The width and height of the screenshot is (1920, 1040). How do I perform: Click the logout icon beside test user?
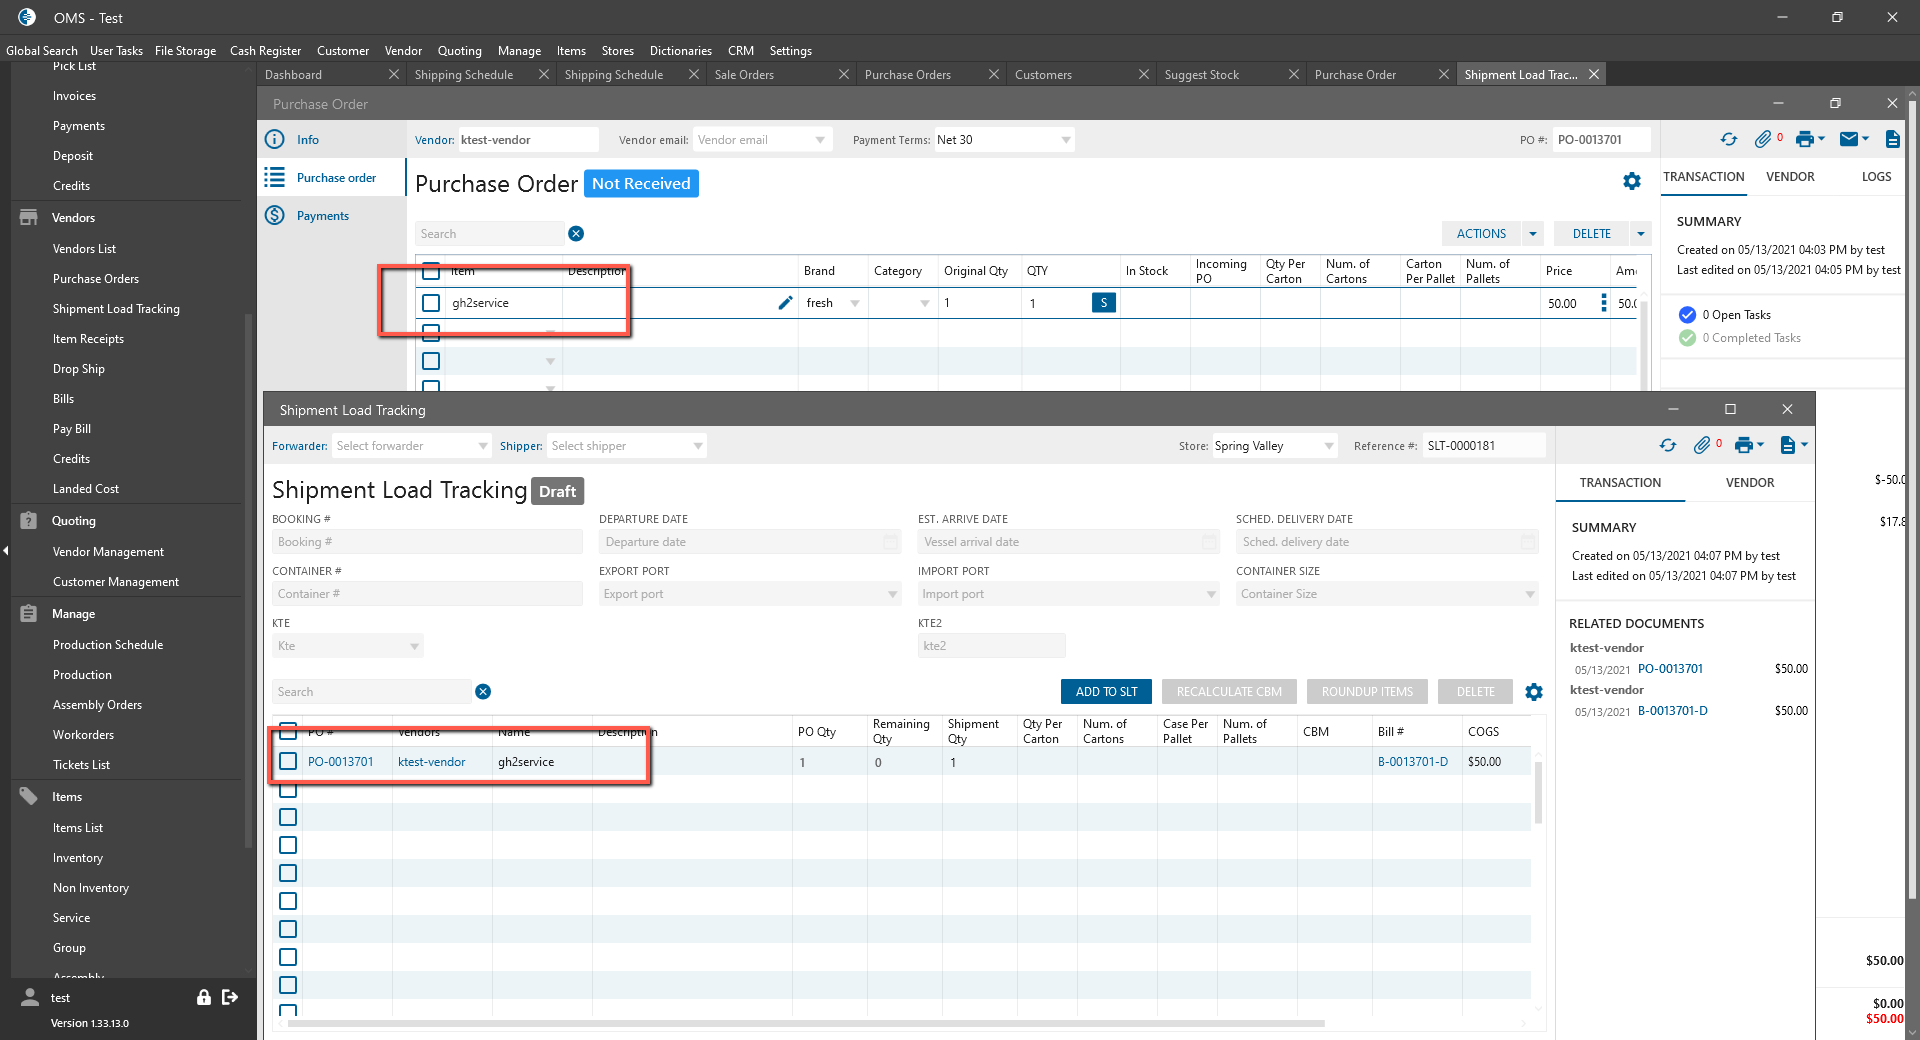point(230,997)
